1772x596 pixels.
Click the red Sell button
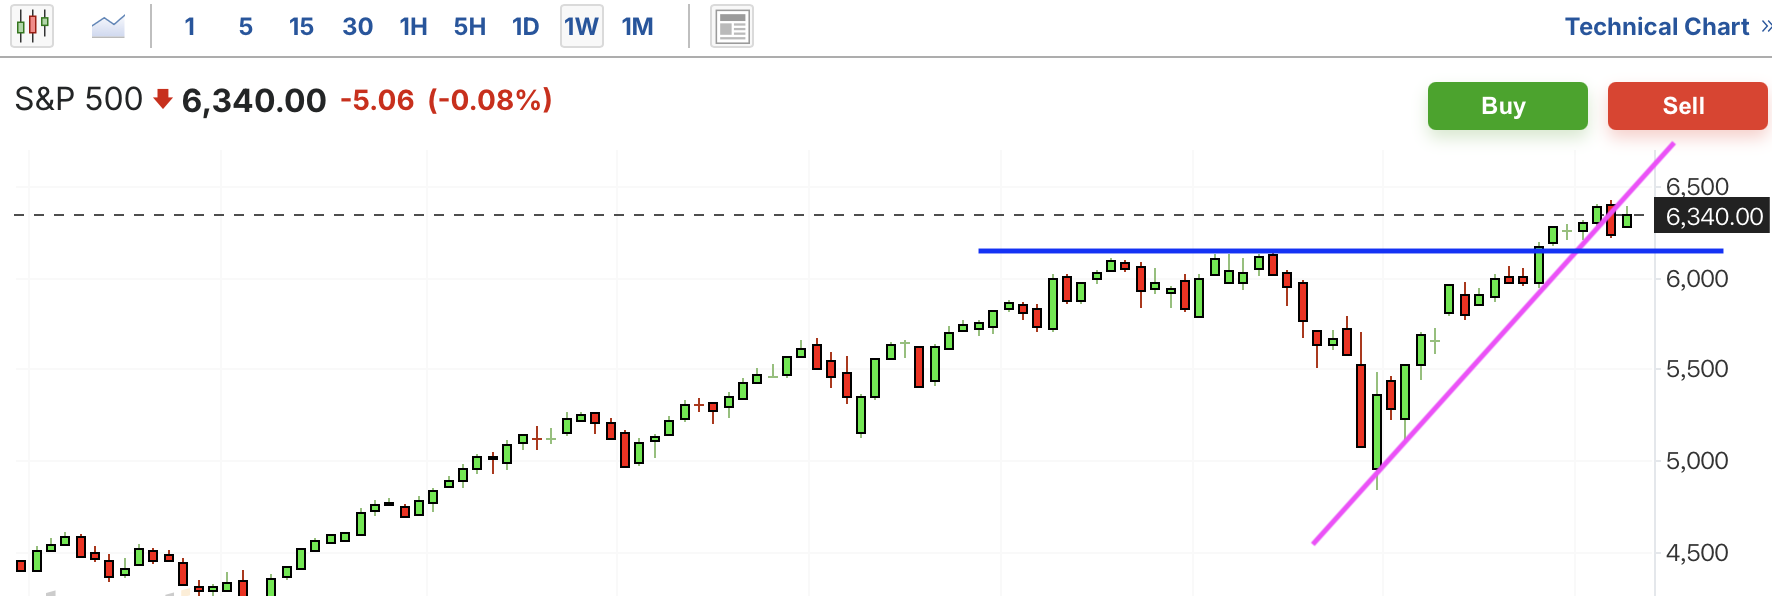click(1687, 106)
